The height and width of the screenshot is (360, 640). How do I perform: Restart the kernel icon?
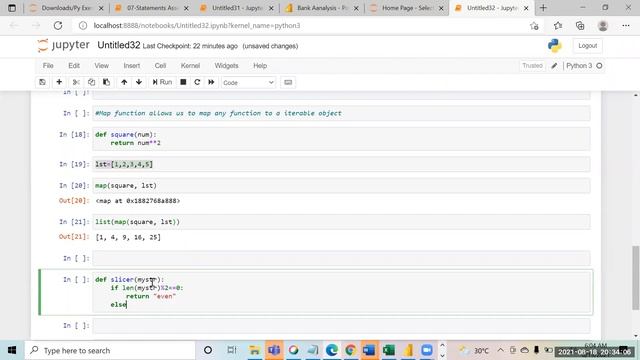click(197, 82)
